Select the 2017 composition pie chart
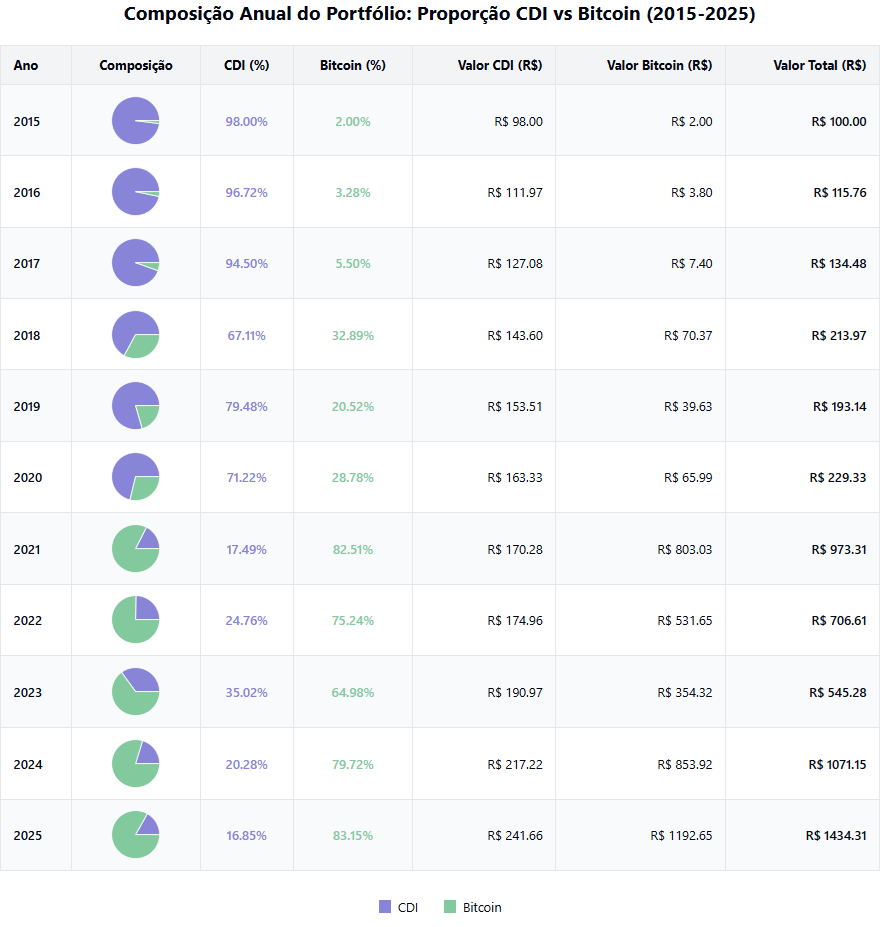This screenshot has height=927, width=886. click(135, 263)
